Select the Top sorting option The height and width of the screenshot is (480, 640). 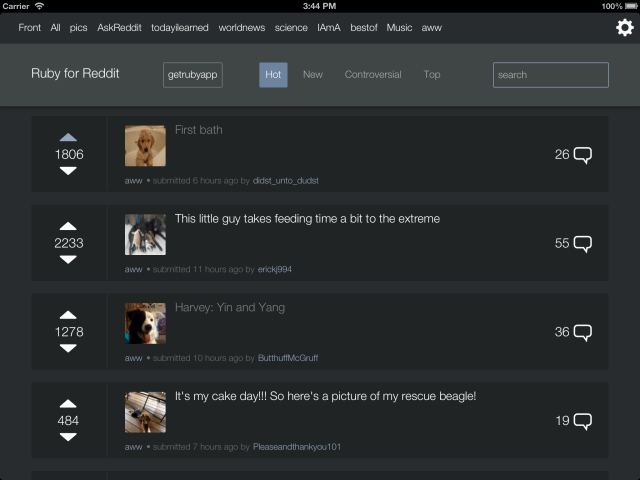point(431,75)
